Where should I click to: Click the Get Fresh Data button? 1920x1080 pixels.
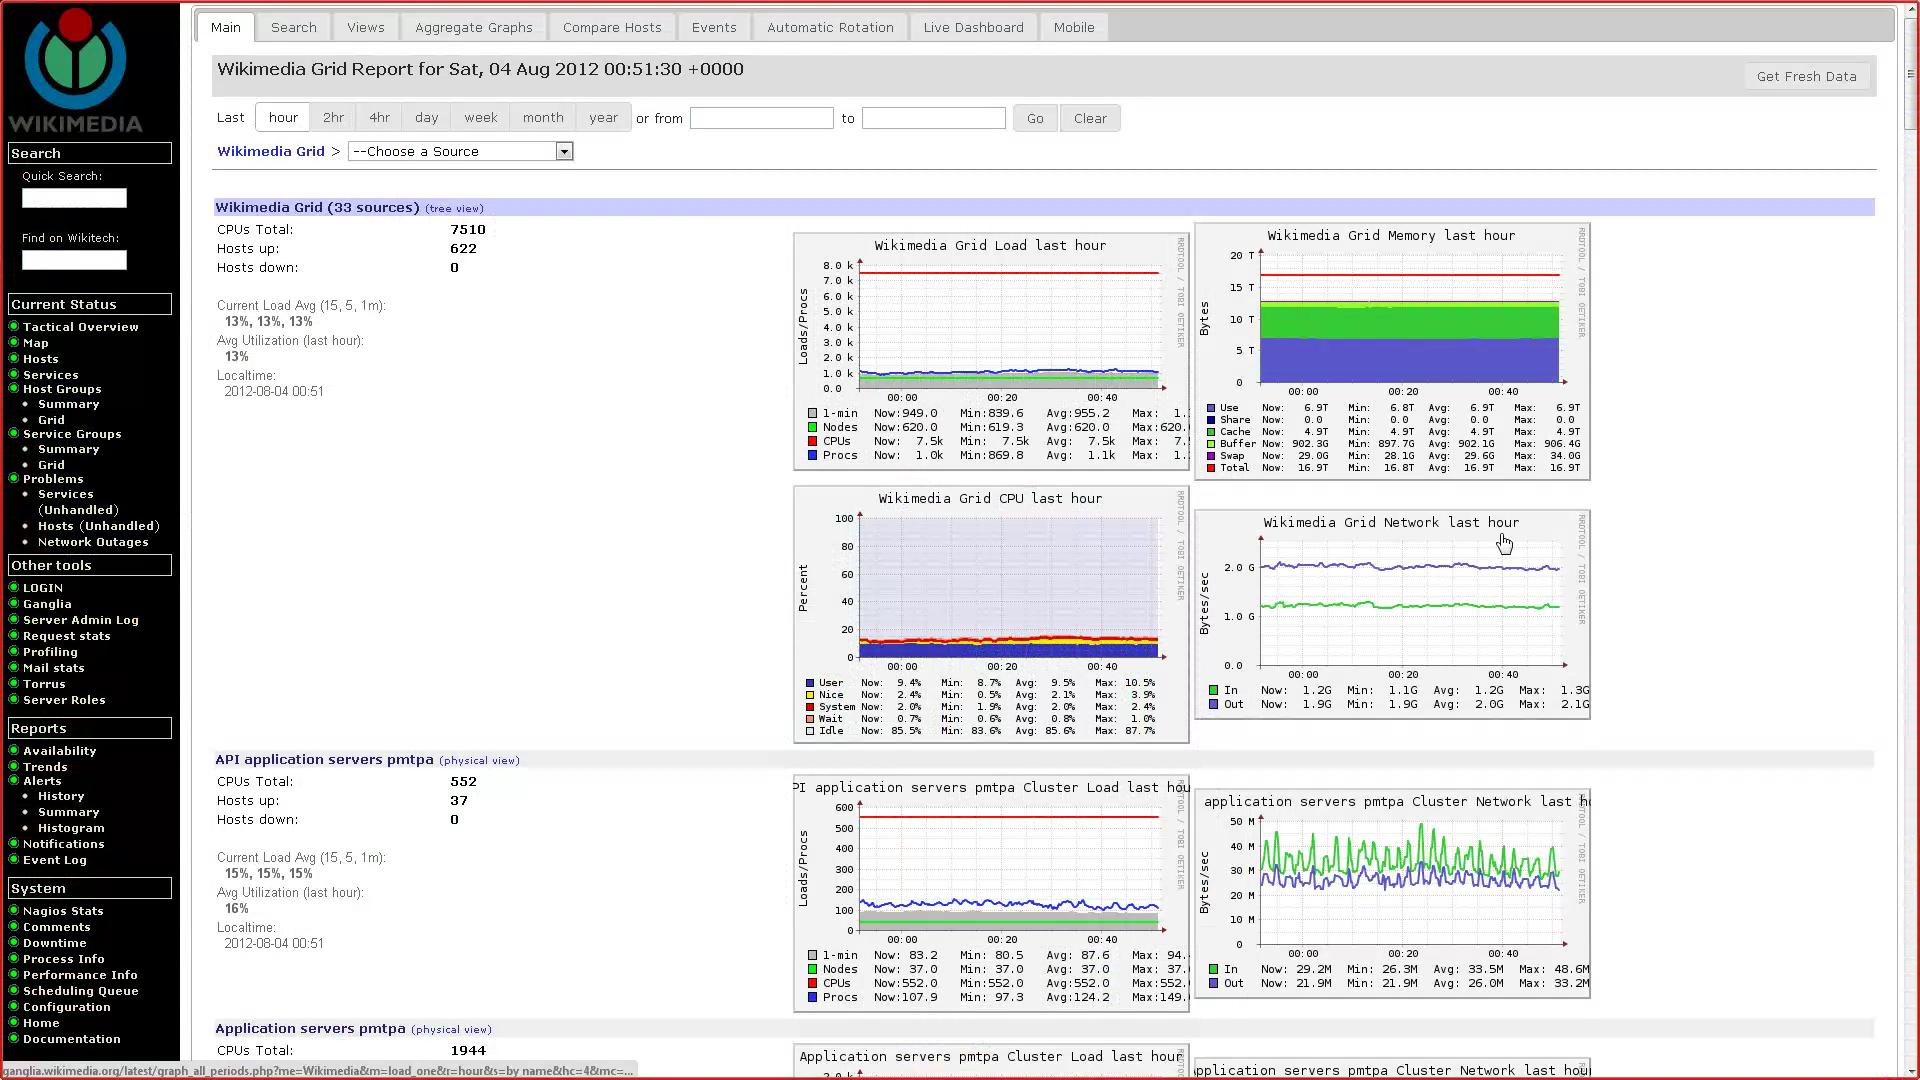1806,76
